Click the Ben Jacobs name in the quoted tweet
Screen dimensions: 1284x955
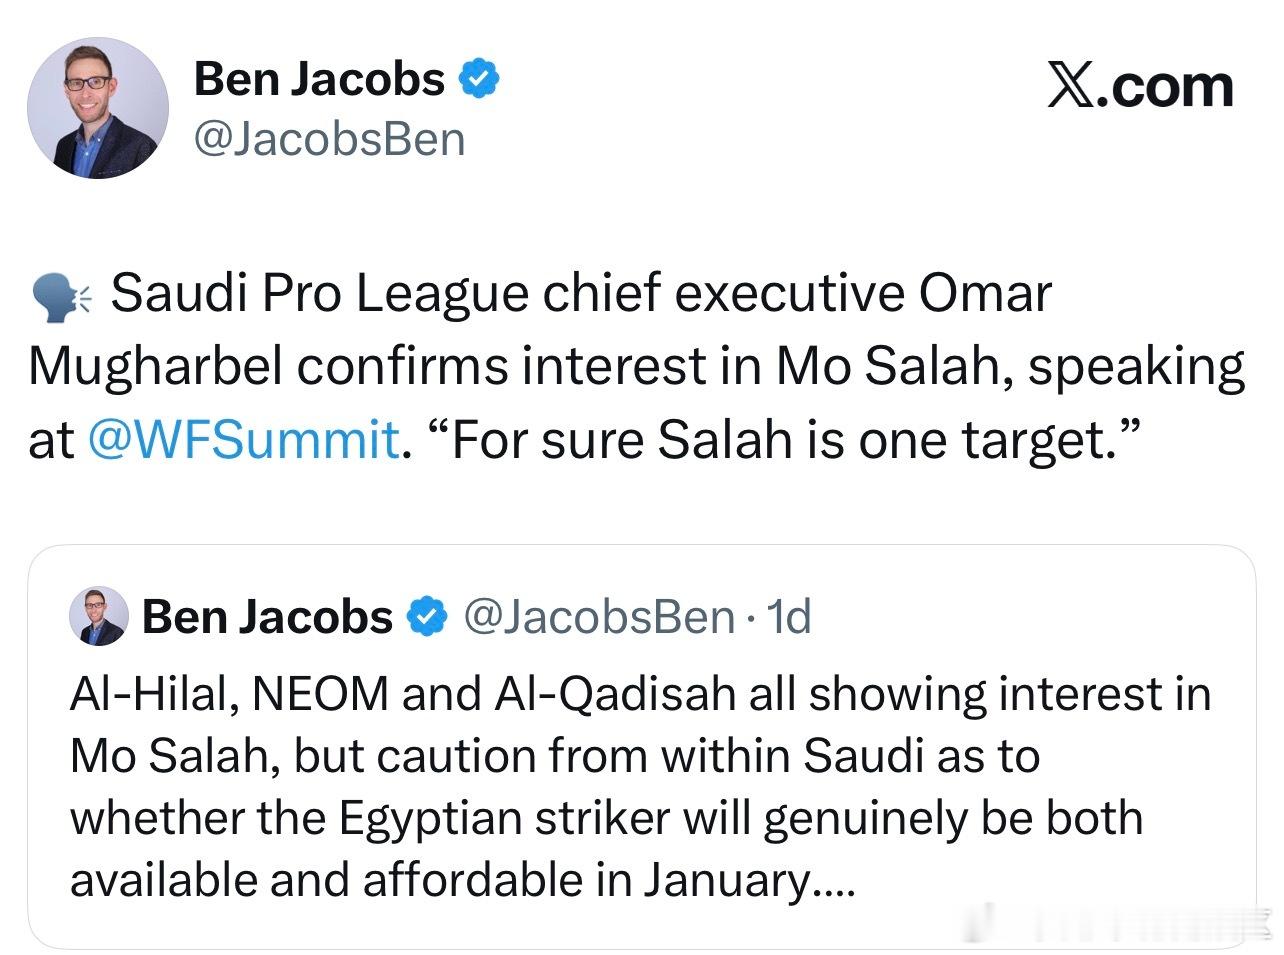pos(267,617)
